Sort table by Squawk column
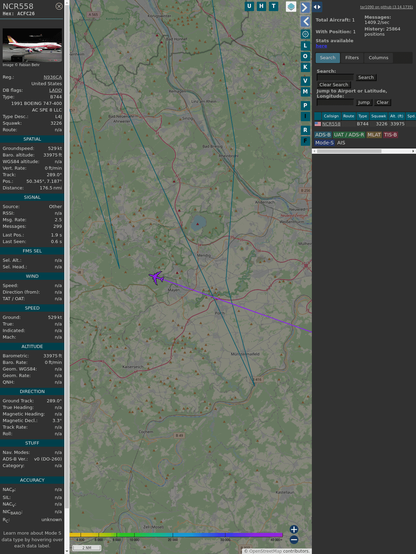Viewport: 416px width, 554px height. [379, 116]
